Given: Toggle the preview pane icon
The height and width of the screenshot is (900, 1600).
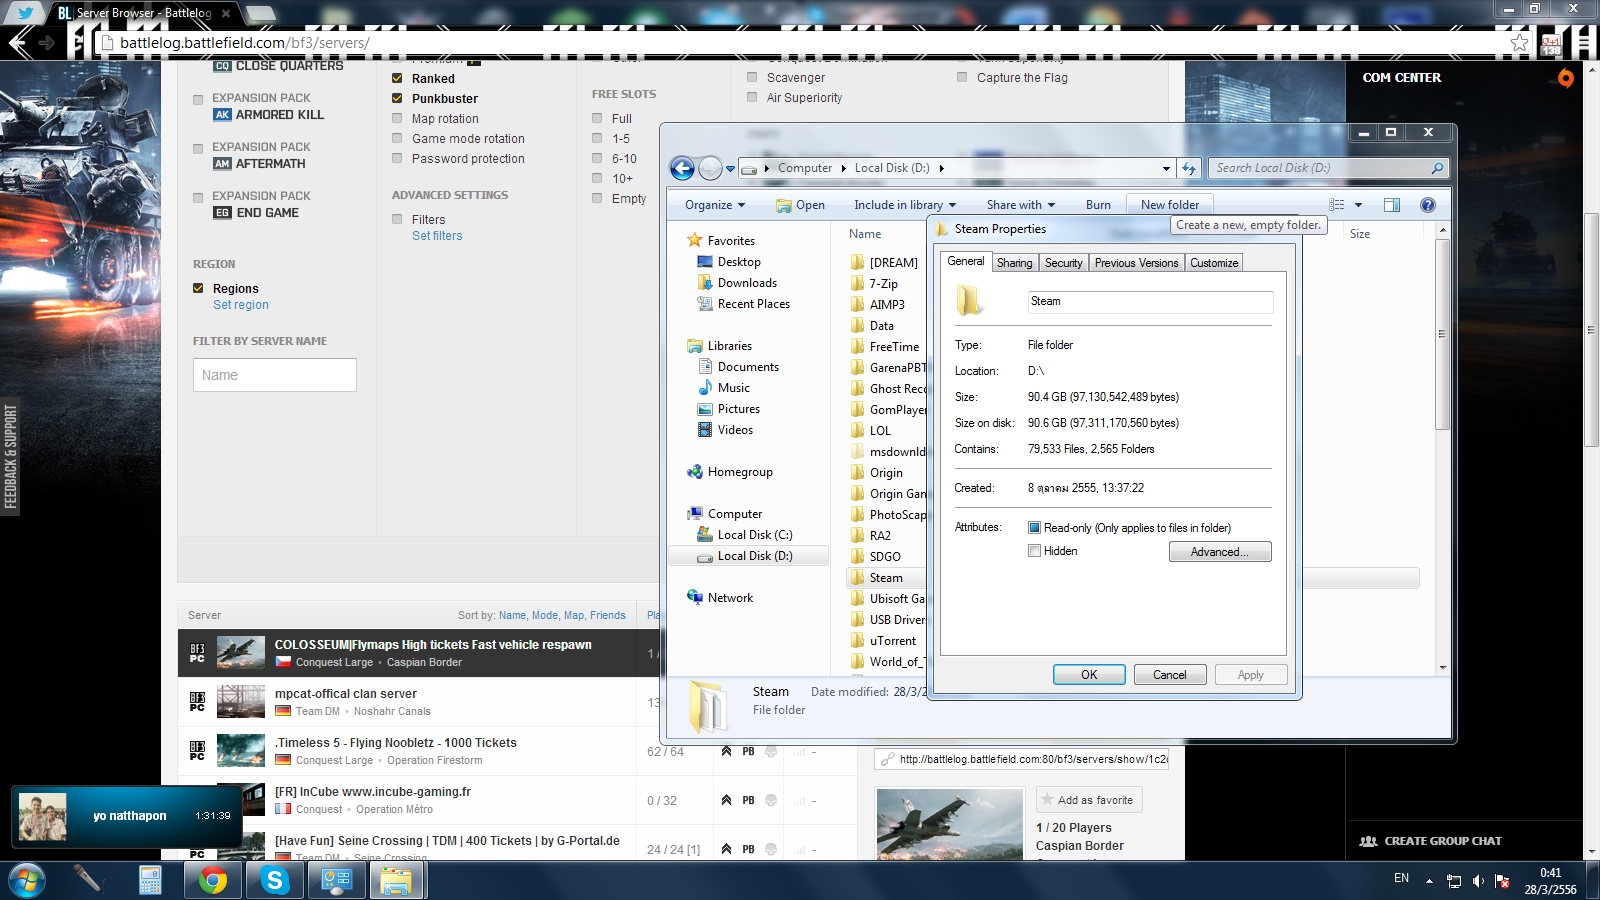Looking at the screenshot, I should pyautogui.click(x=1391, y=205).
